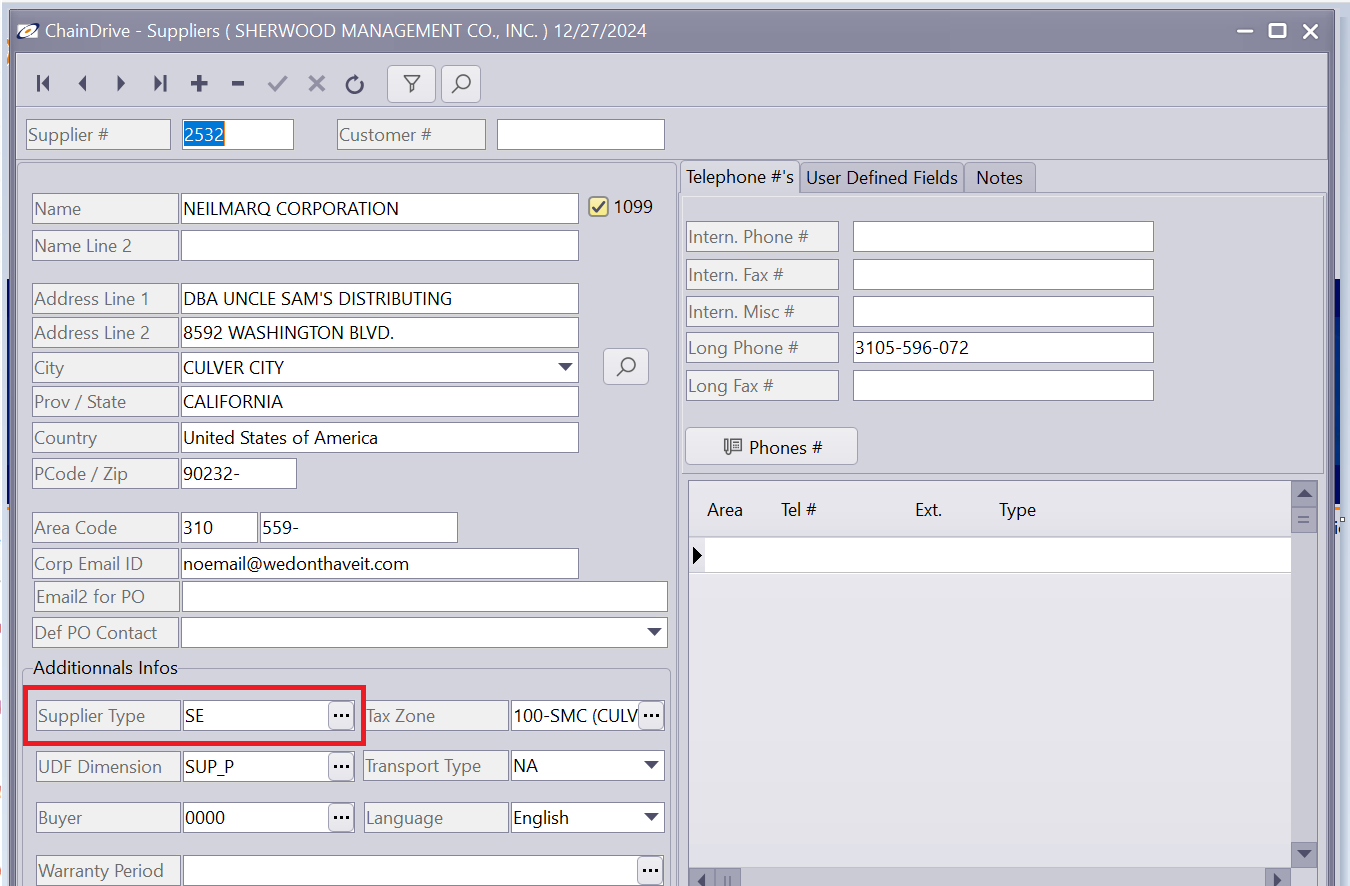Click scroll right arrow in phones grid
The width and height of the screenshot is (1350, 886).
tap(1277, 879)
